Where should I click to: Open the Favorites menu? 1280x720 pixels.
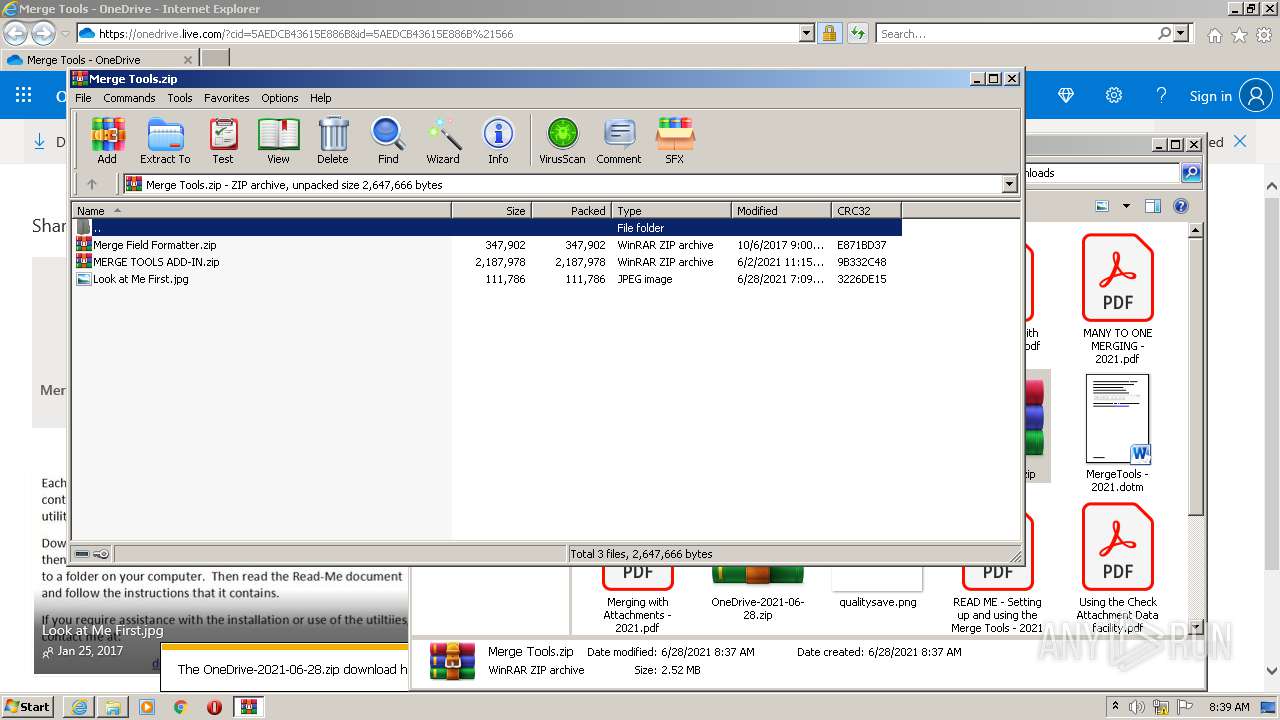[227, 98]
